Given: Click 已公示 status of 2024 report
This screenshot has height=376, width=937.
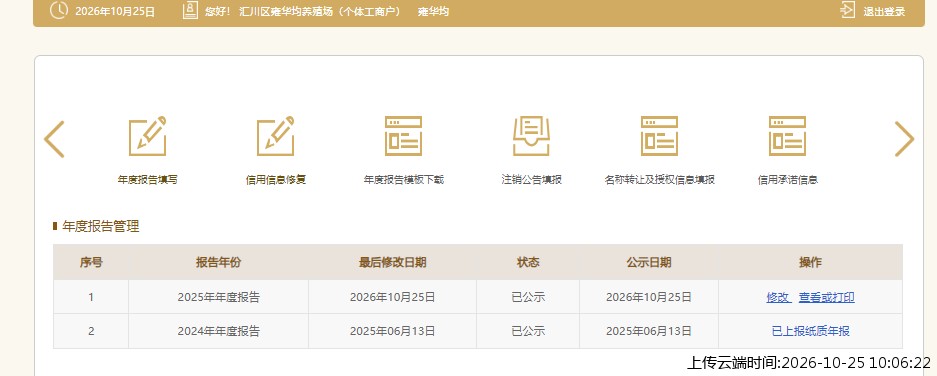Looking at the screenshot, I should [x=528, y=331].
